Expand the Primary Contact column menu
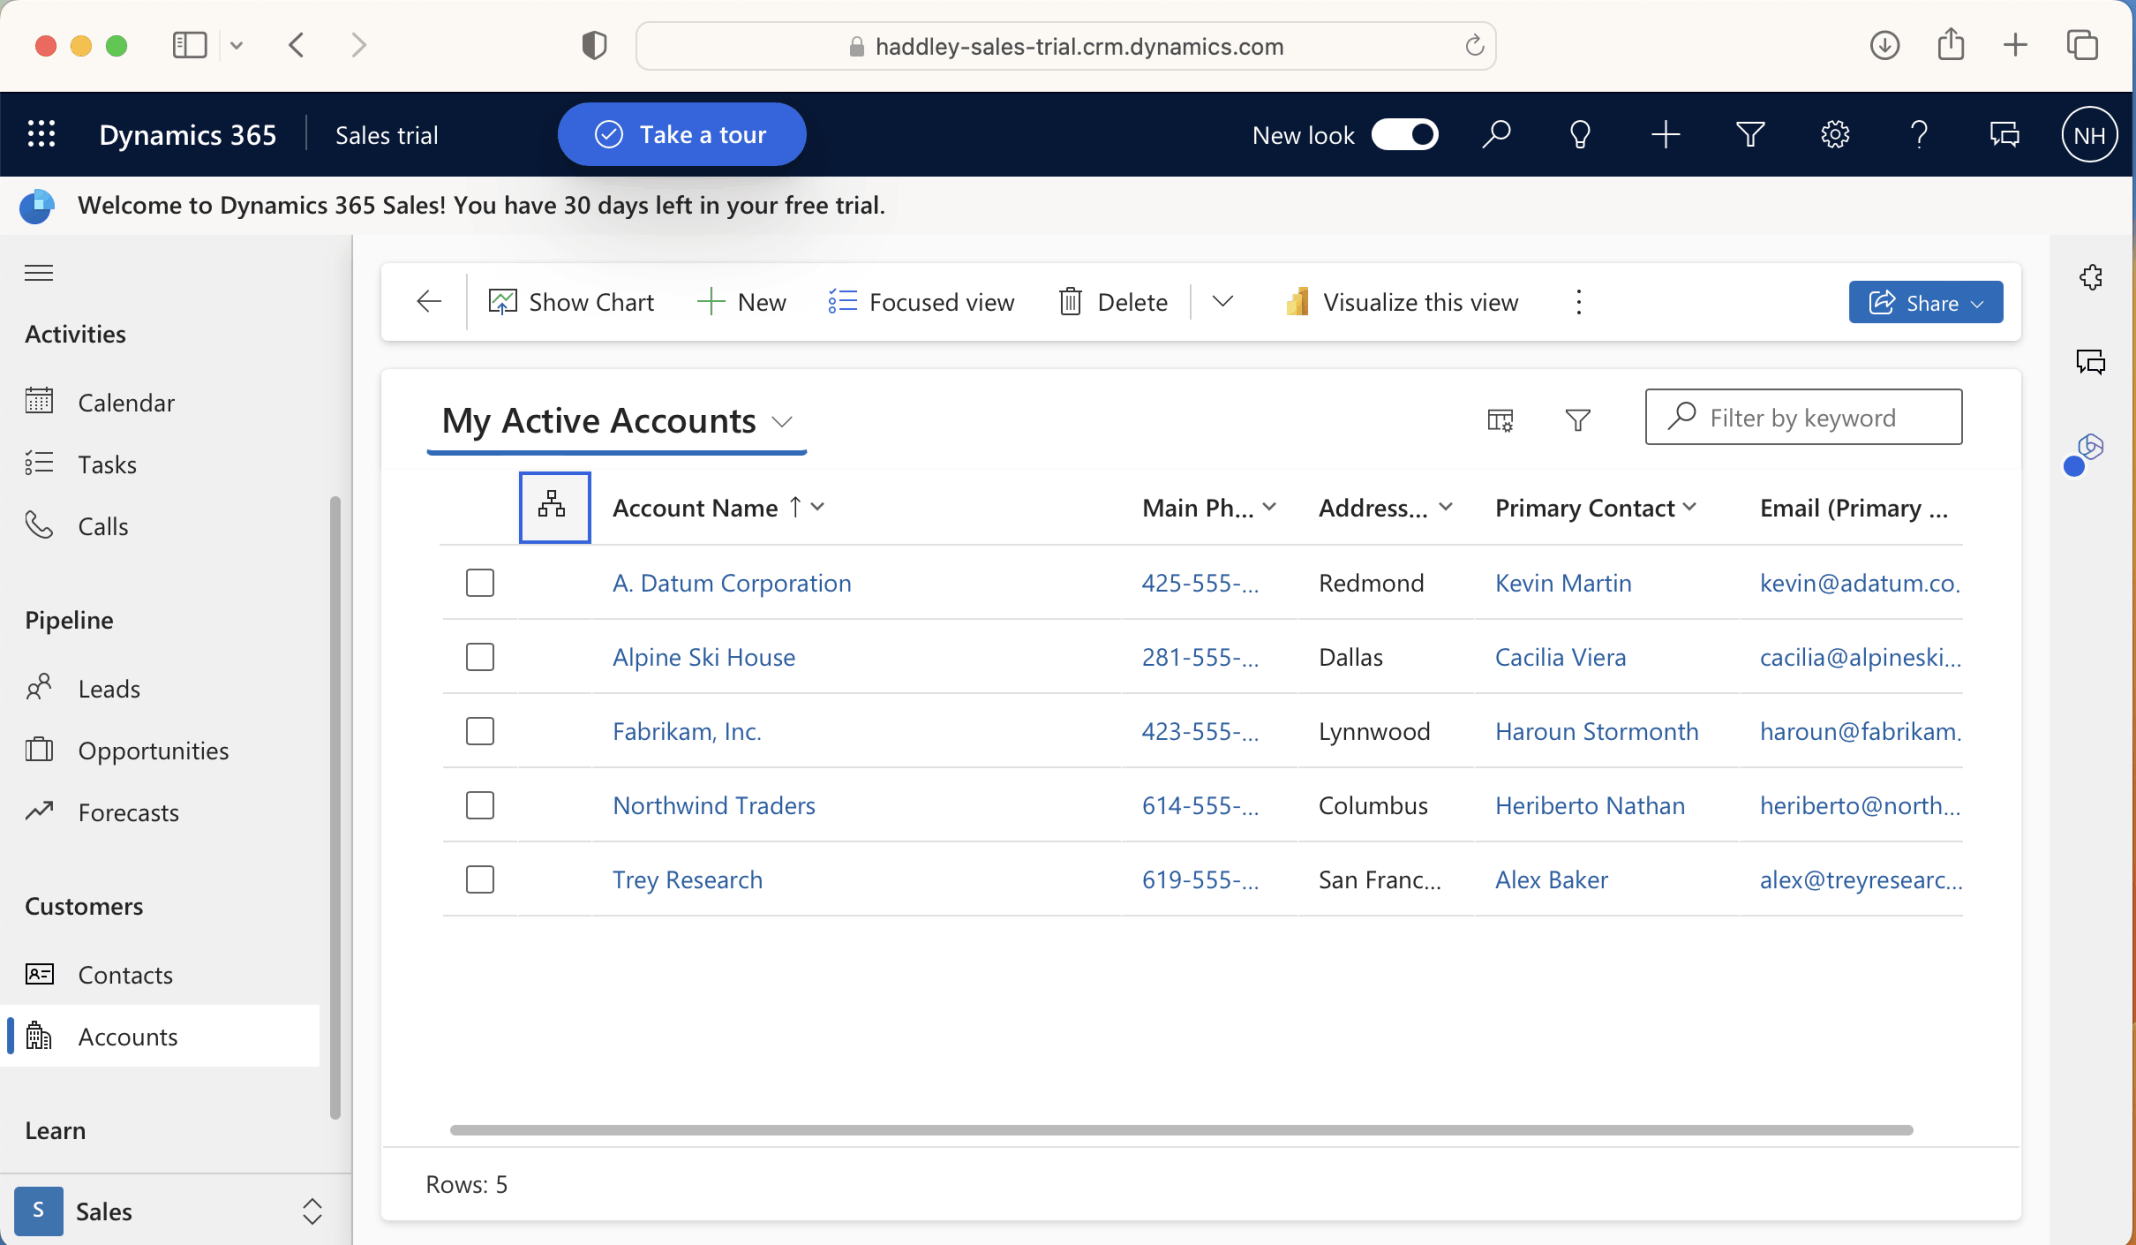The height and width of the screenshot is (1245, 2136). (1689, 507)
